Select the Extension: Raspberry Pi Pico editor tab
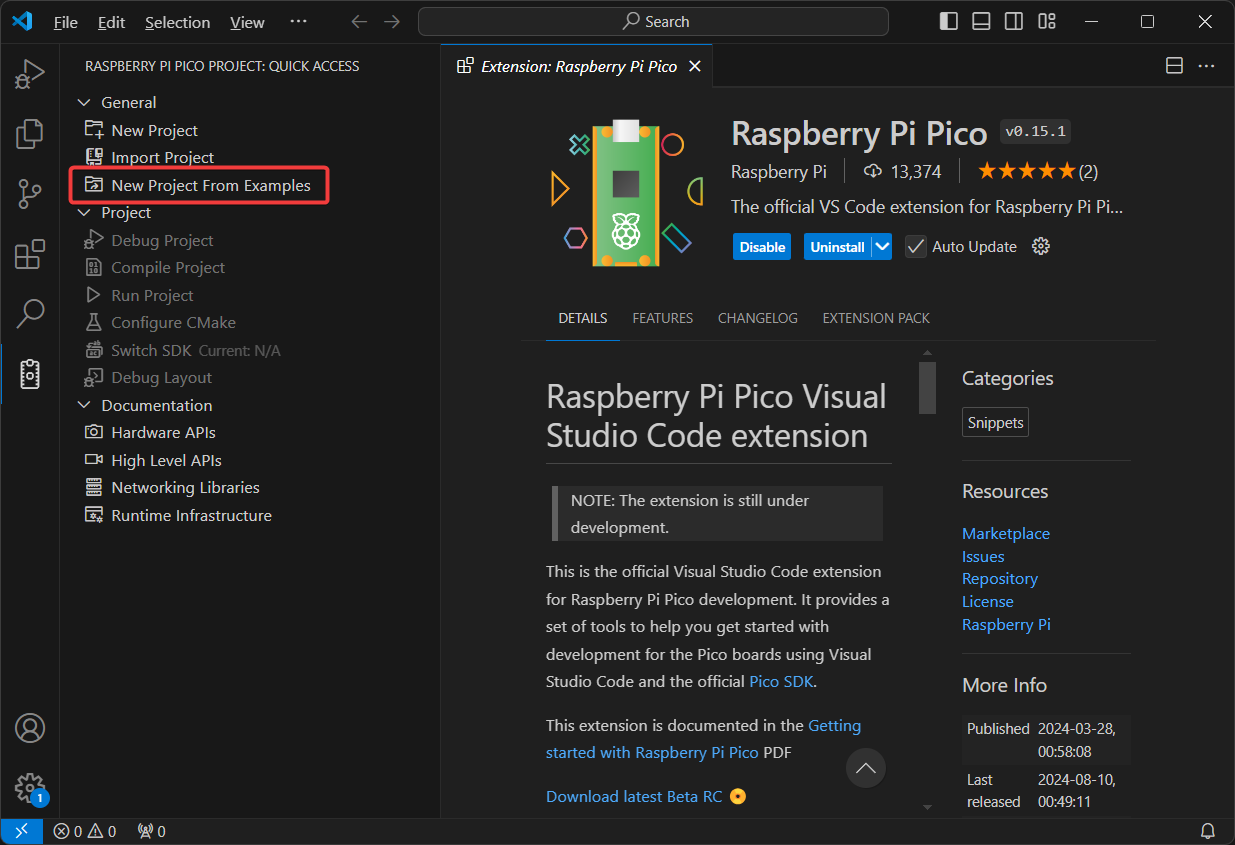Viewport: 1235px width, 845px height. [x=579, y=66]
